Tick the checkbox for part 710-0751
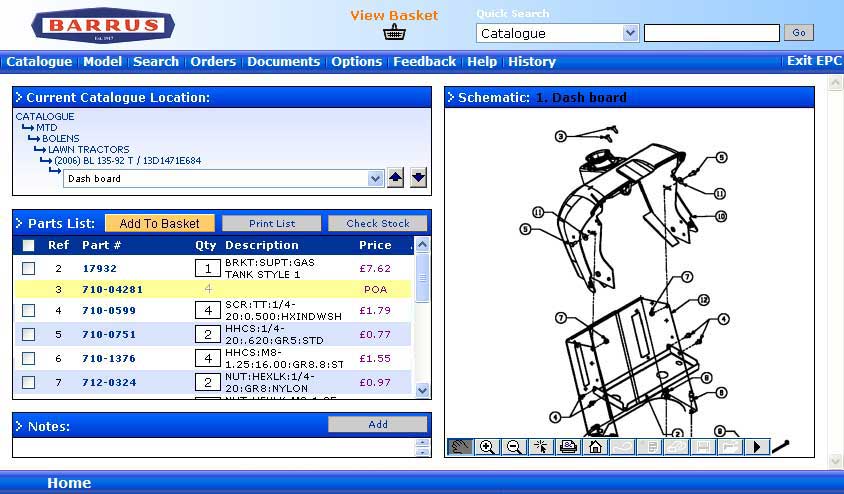844x494 pixels. point(29,334)
